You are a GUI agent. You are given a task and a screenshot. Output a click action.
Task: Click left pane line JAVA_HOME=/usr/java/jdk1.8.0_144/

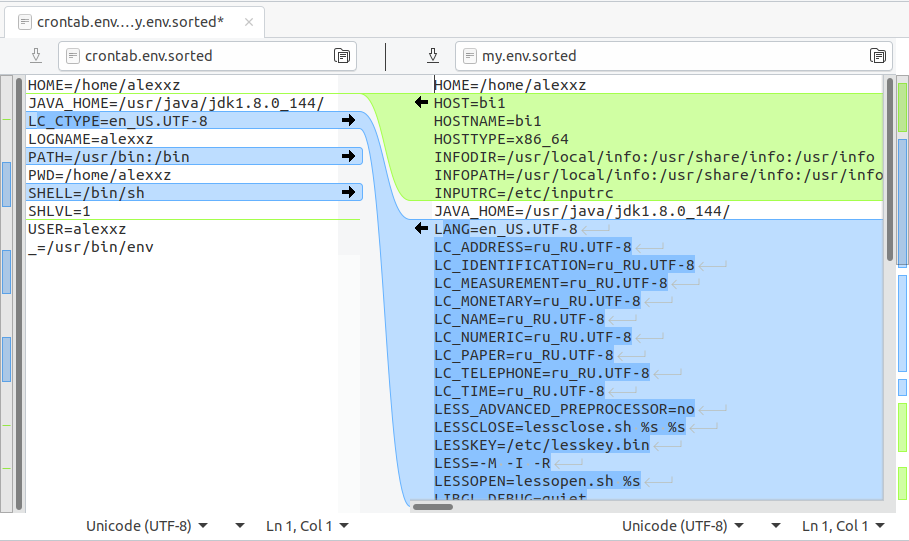(176, 103)
